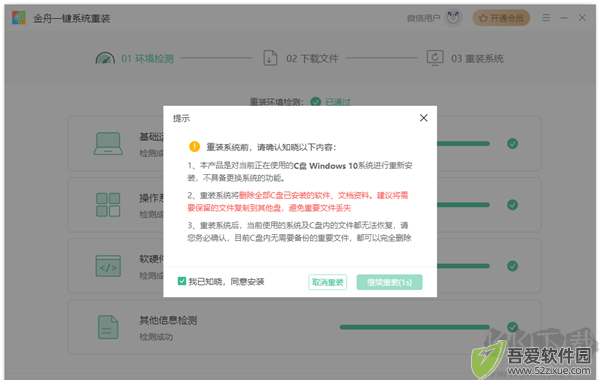Click the 02 下载文件 step label
The image size is (600, 380).
click(312, 59)
